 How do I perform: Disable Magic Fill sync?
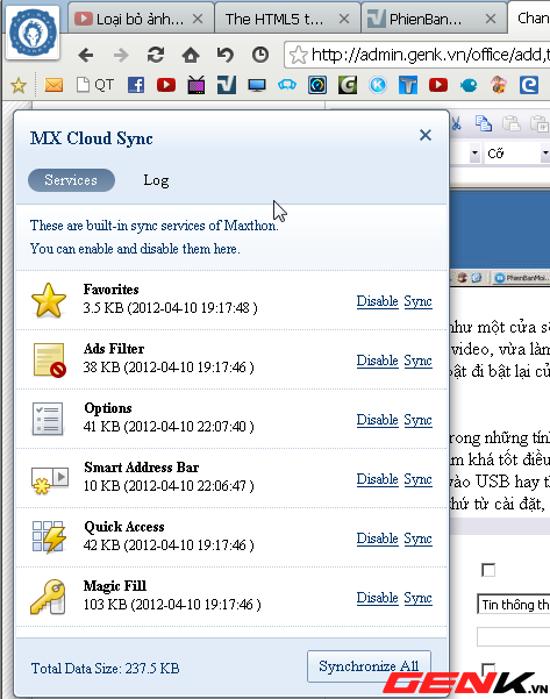[377, 598]
